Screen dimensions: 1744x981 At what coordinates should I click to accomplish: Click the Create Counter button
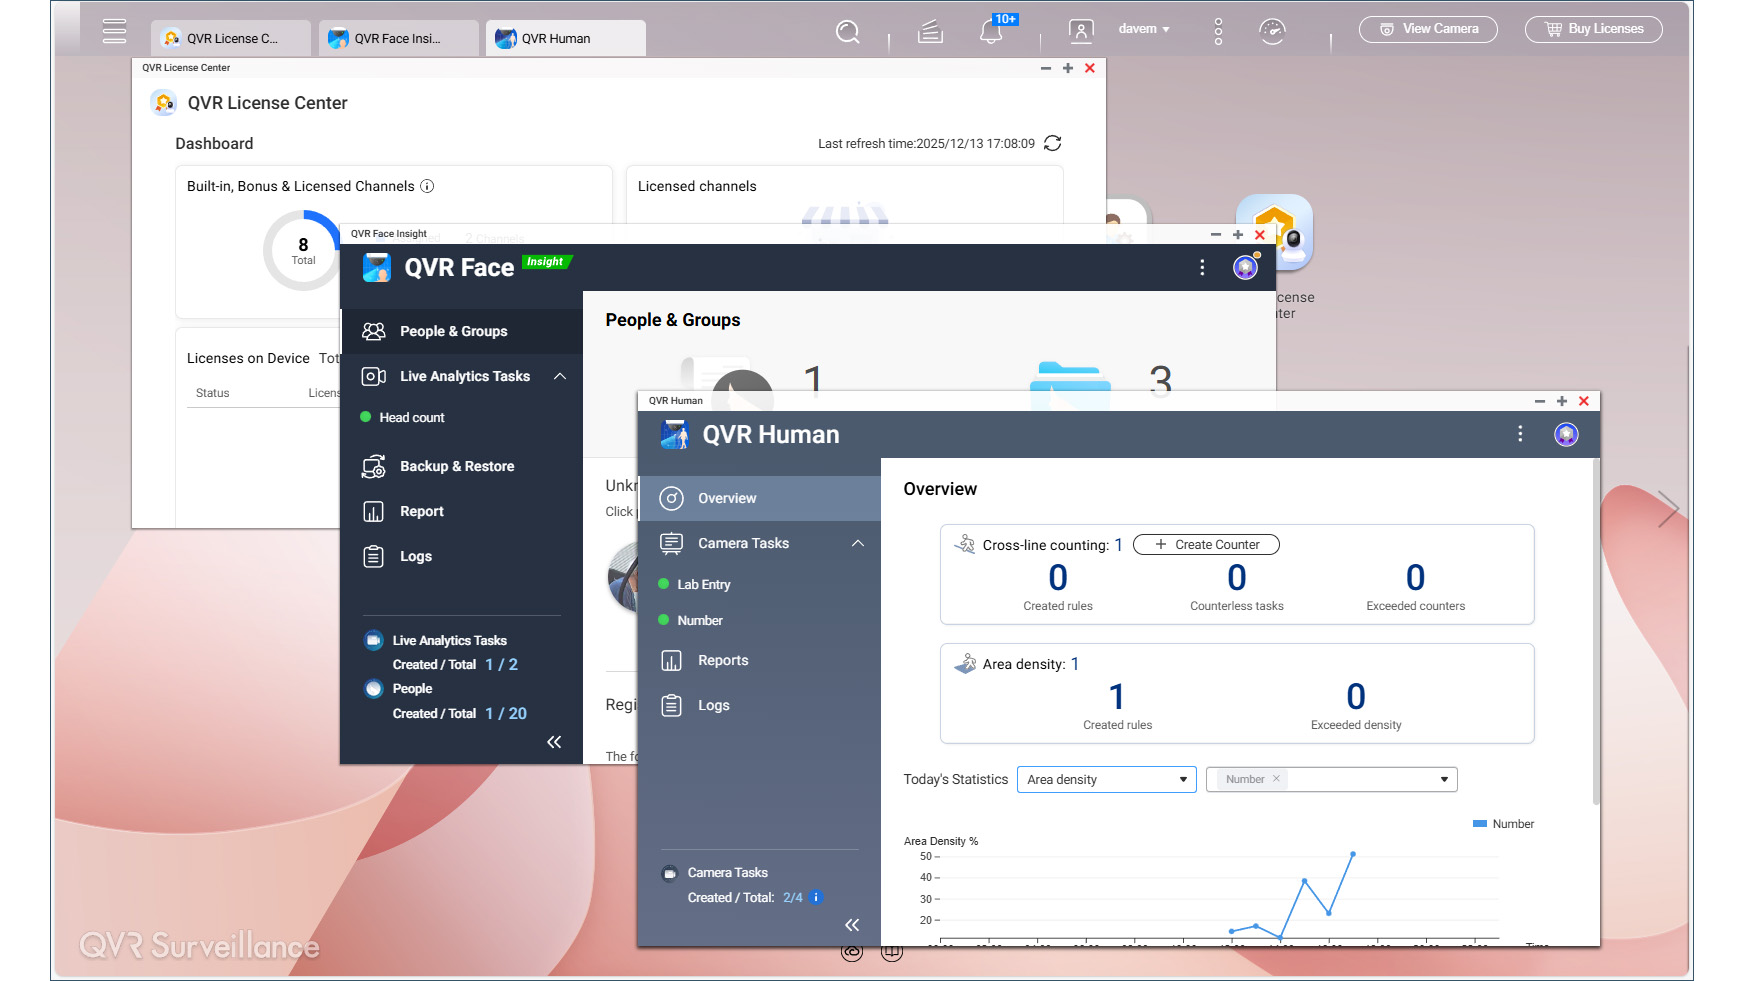coord(1205,544)
